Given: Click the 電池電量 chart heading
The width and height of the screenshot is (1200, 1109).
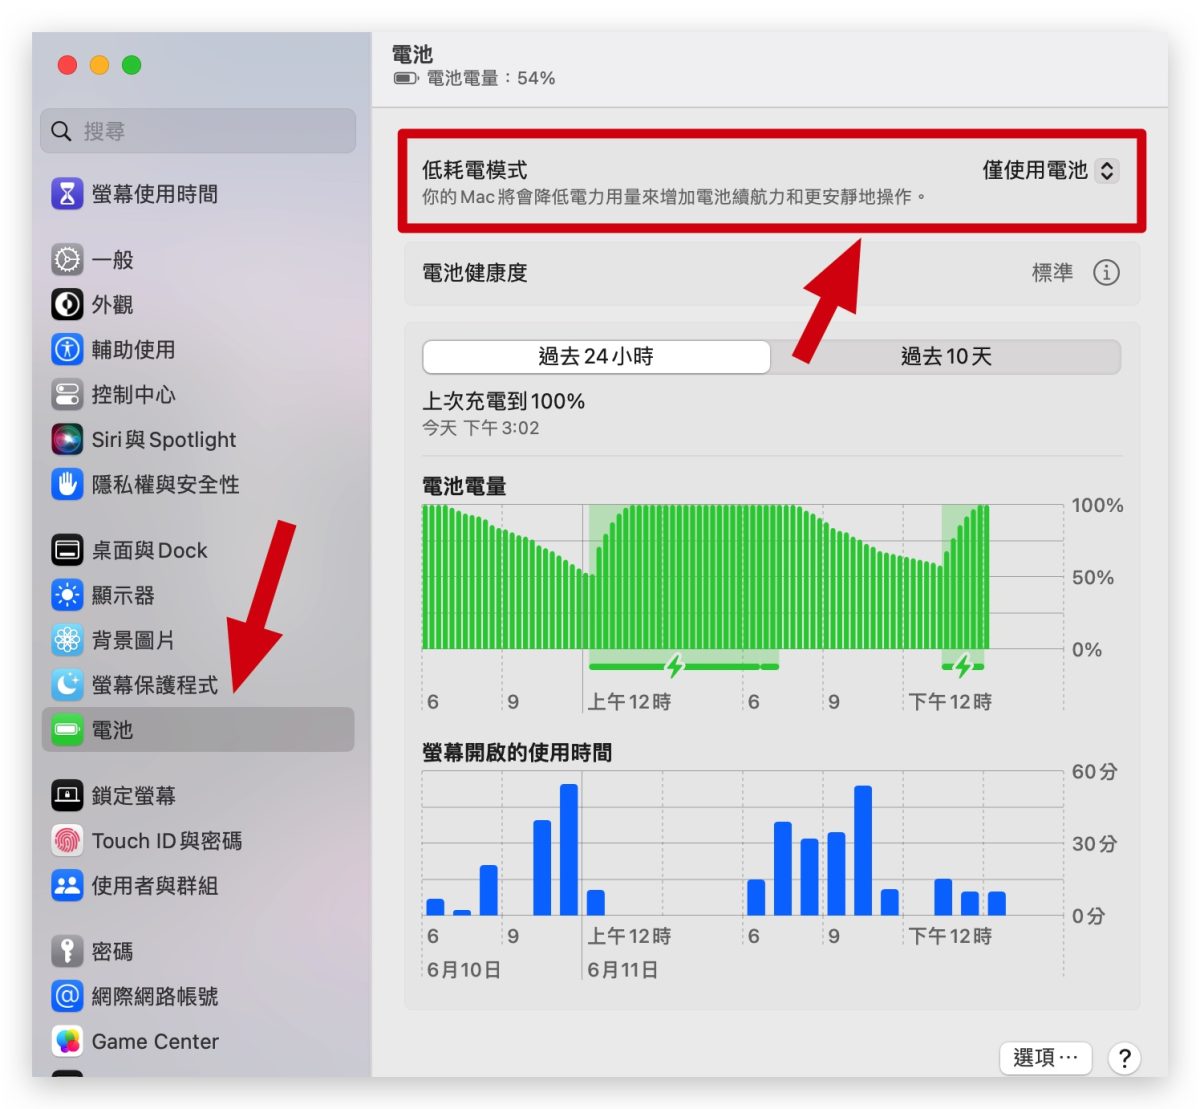Looking at the screenshot, I should click(x=464, y=486).
